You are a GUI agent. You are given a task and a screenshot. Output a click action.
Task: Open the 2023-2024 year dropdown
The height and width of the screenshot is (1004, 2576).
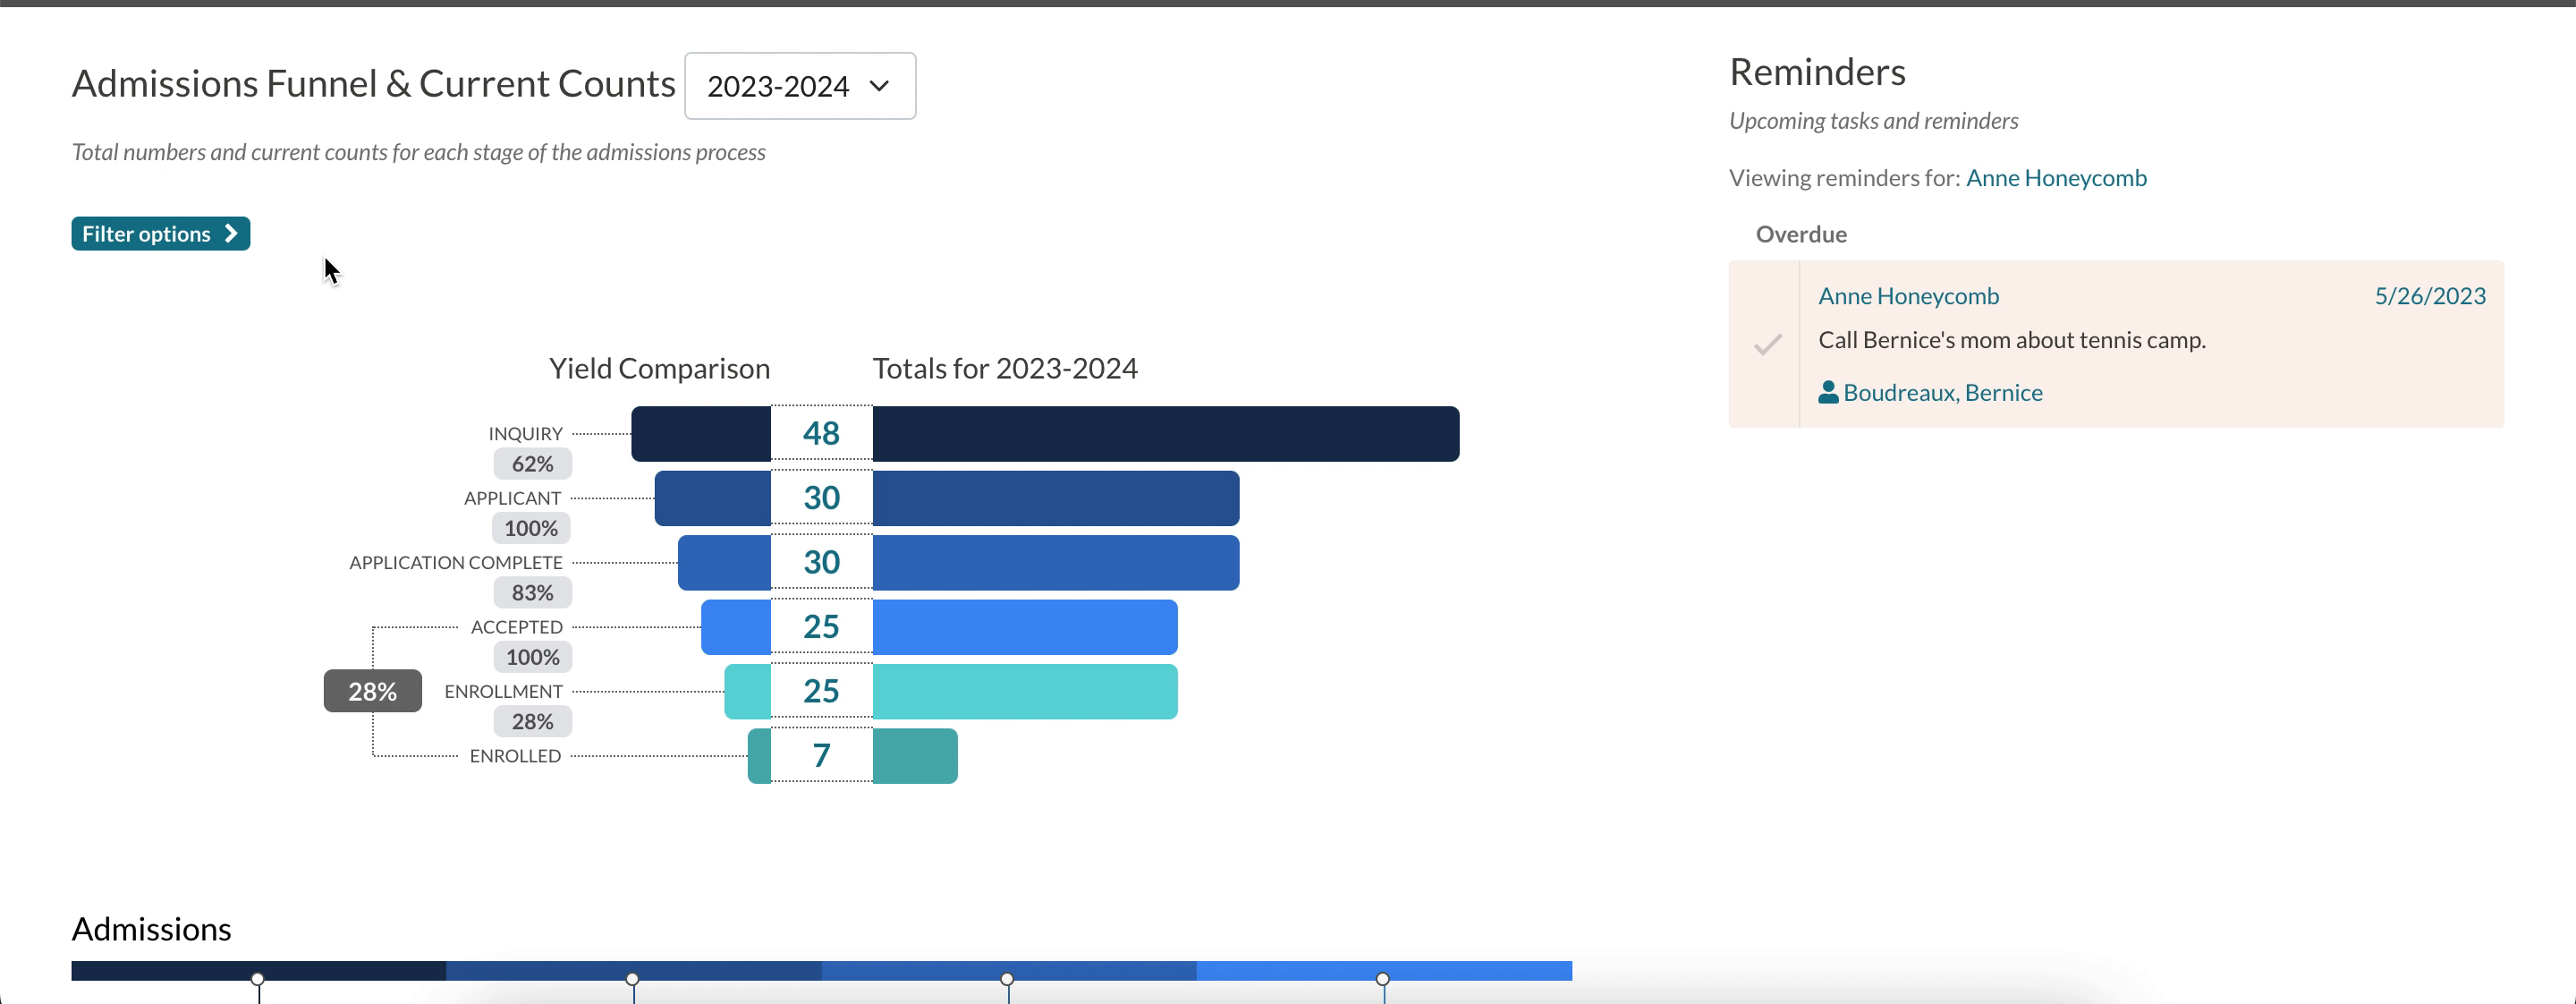point(799,86)
